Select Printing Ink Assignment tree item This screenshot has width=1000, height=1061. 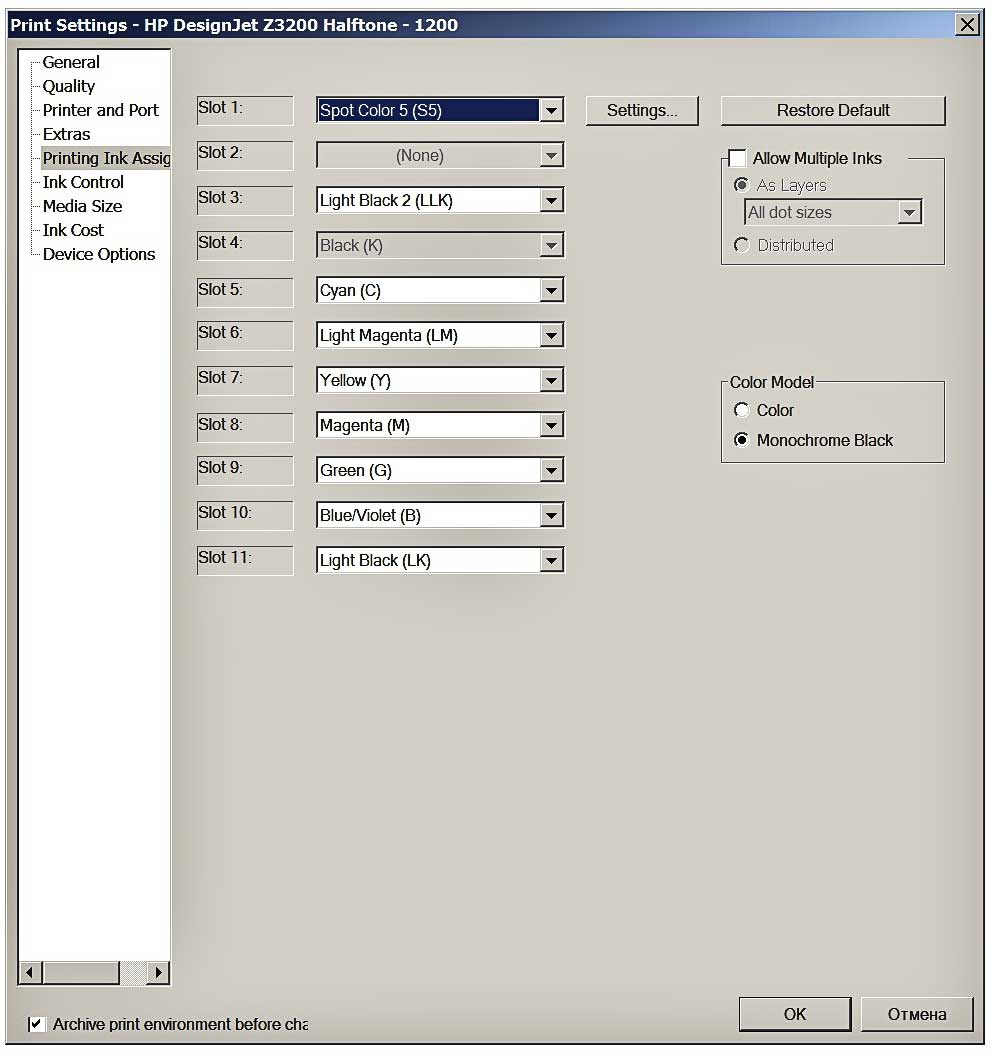[x=106, y=158]
